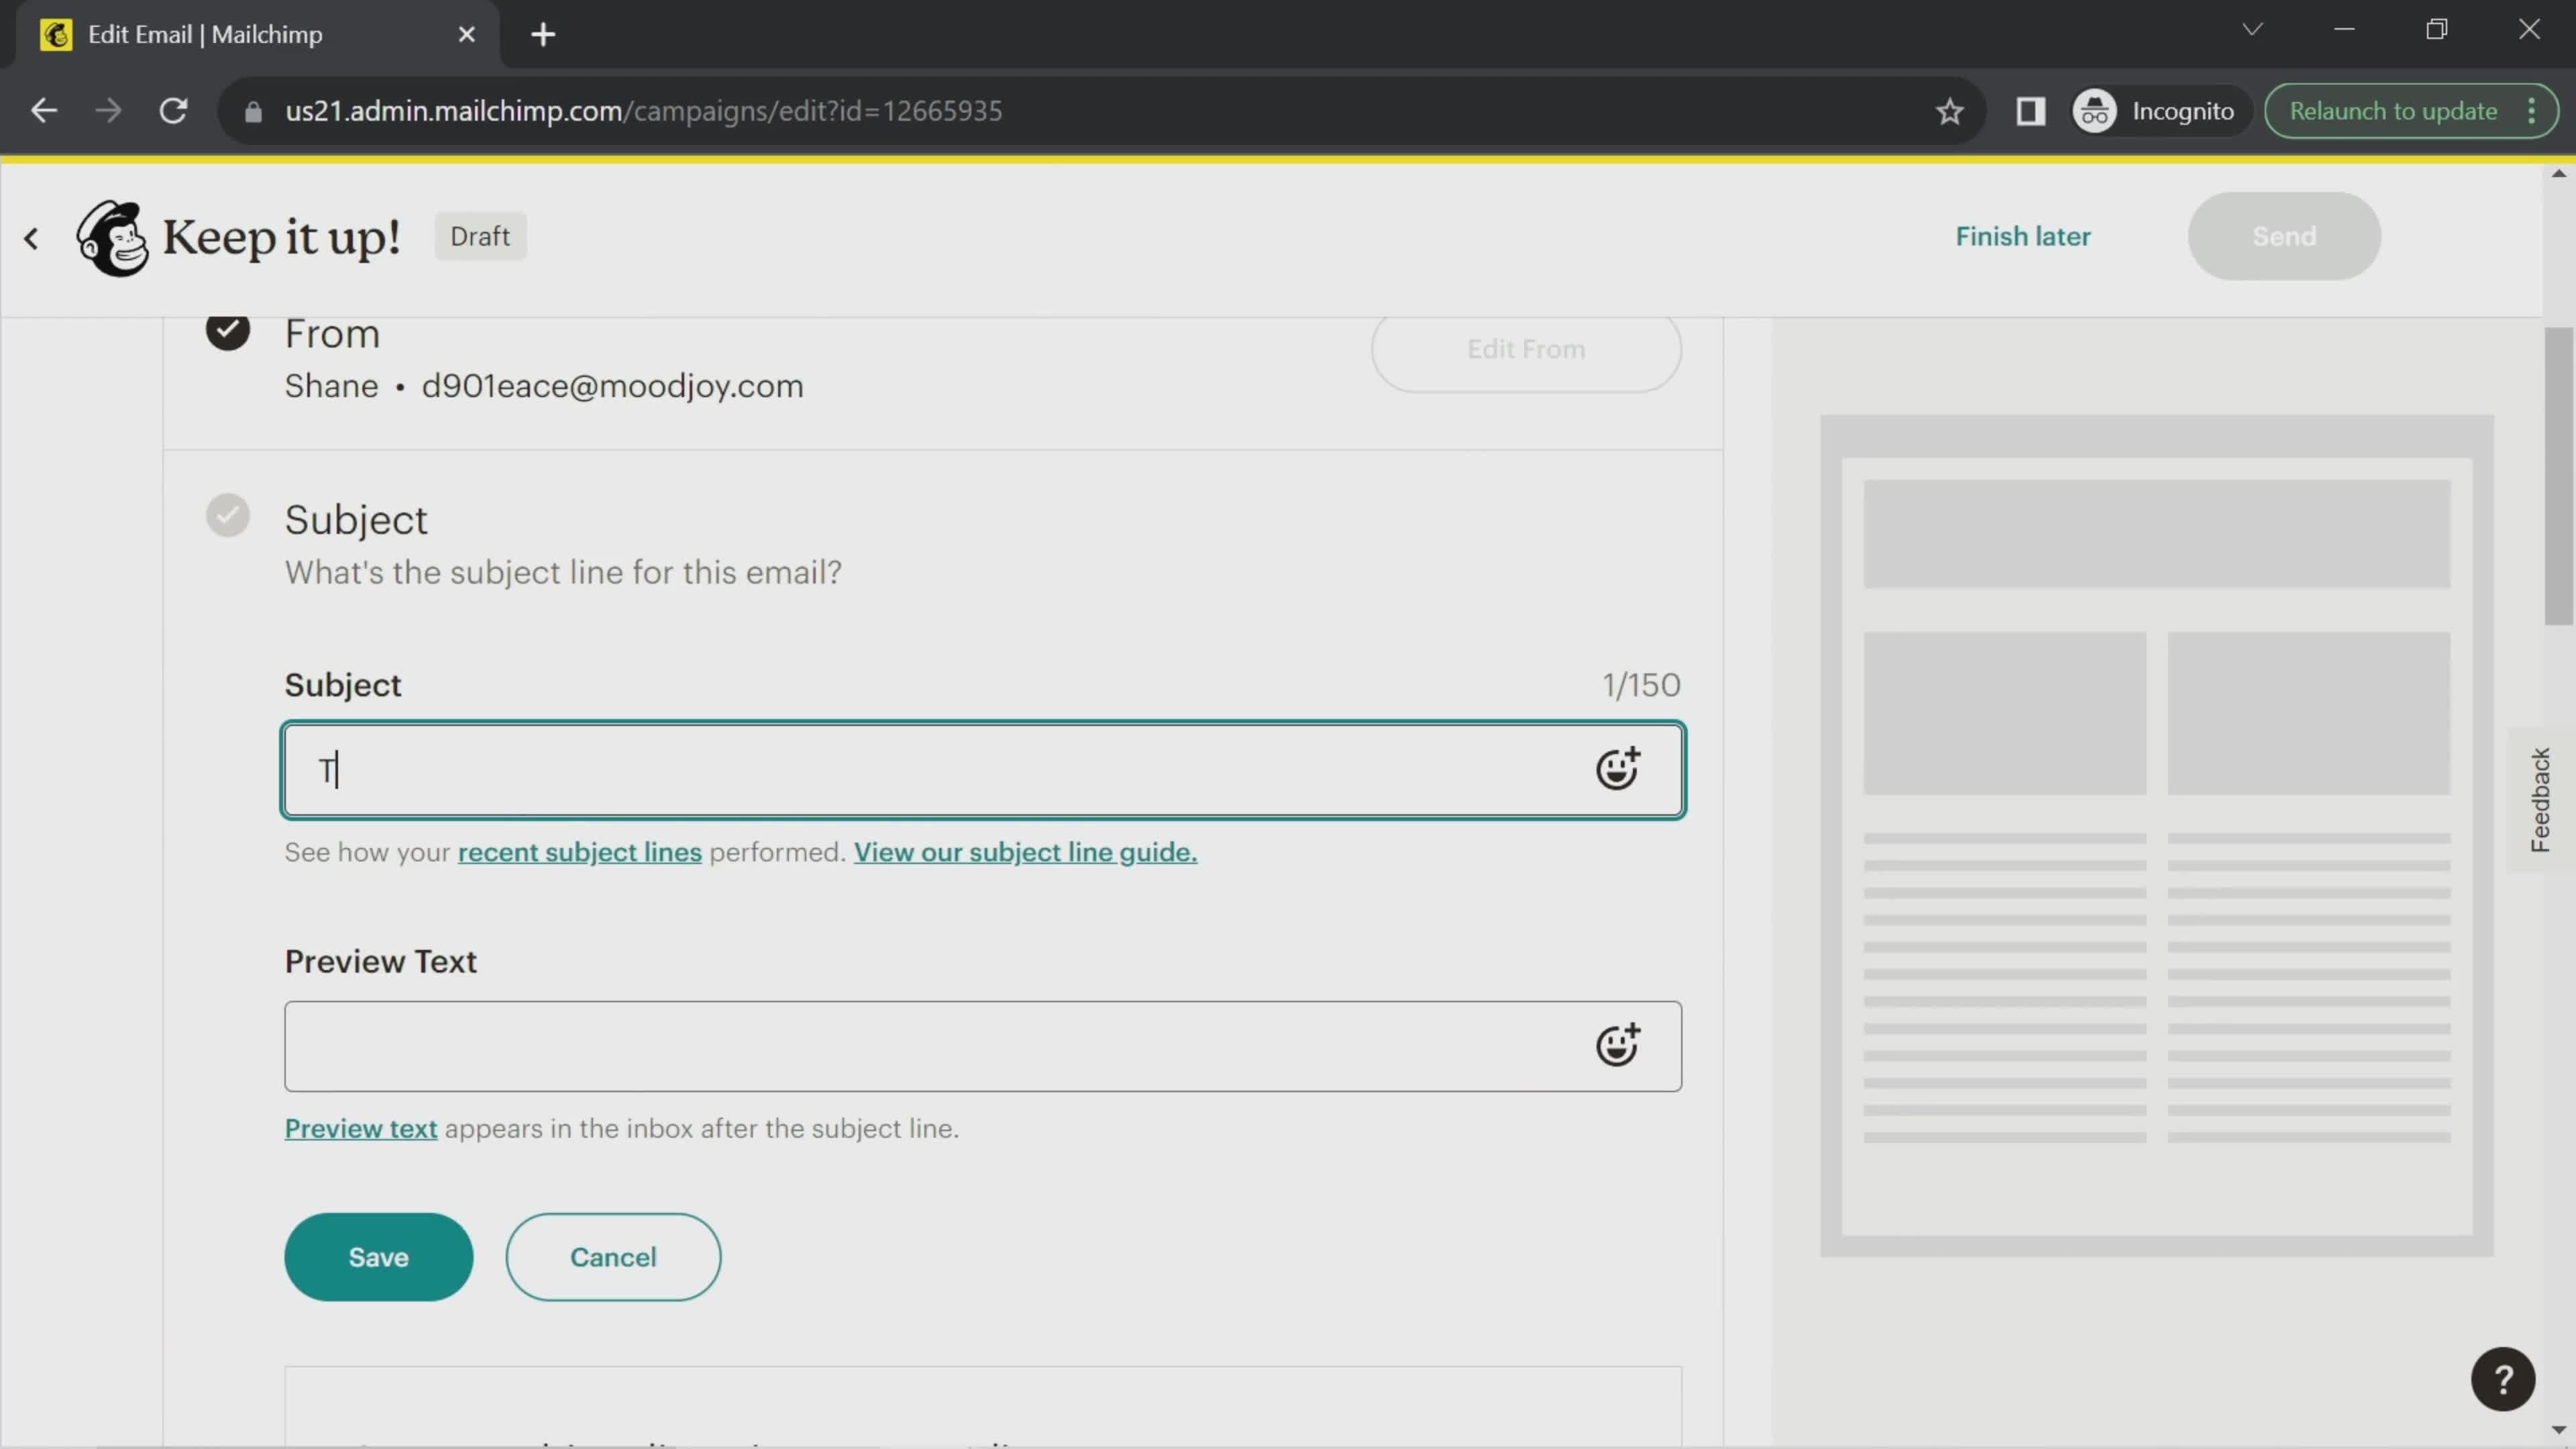
Task: Click the bookmark/star icon in address bar
Action: click(x=1949, y=110)
